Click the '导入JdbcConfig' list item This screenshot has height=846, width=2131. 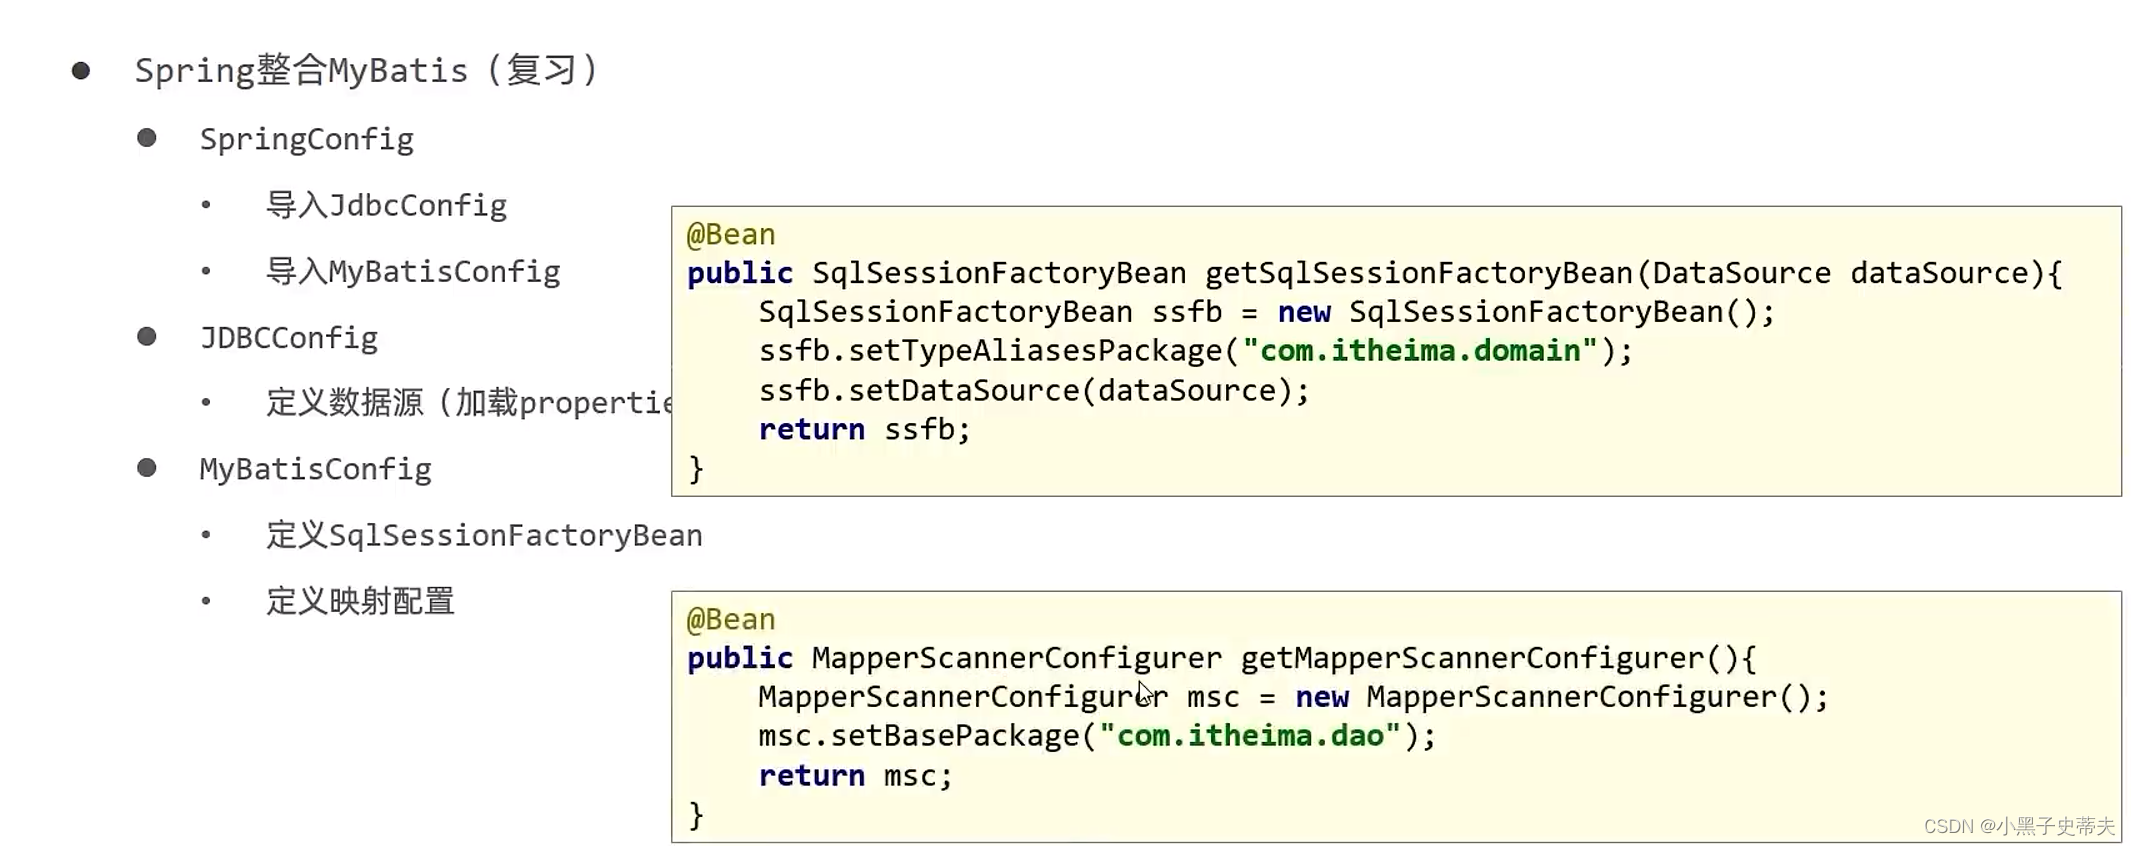(x=386, y=205)
